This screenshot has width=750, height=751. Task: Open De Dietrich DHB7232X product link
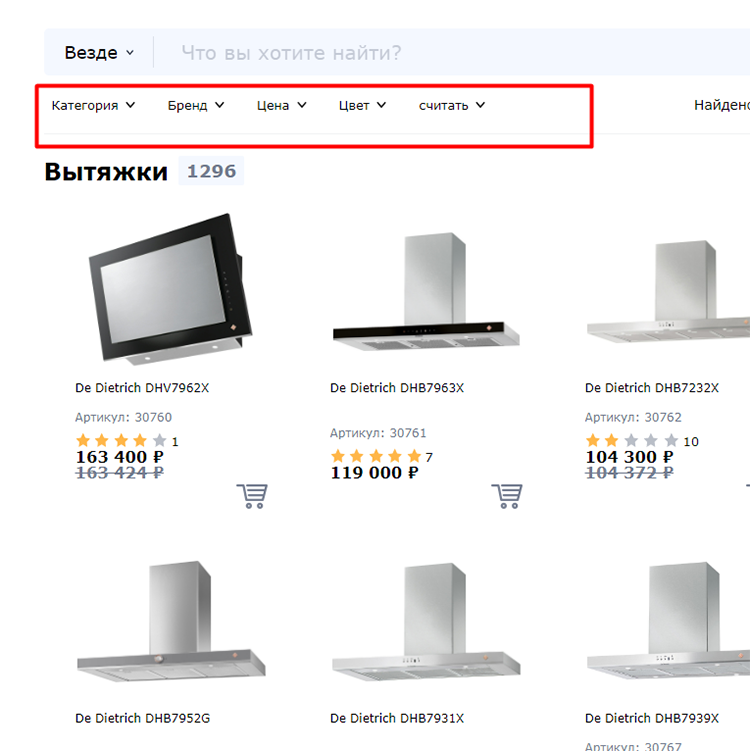click(x=652, y=387)
